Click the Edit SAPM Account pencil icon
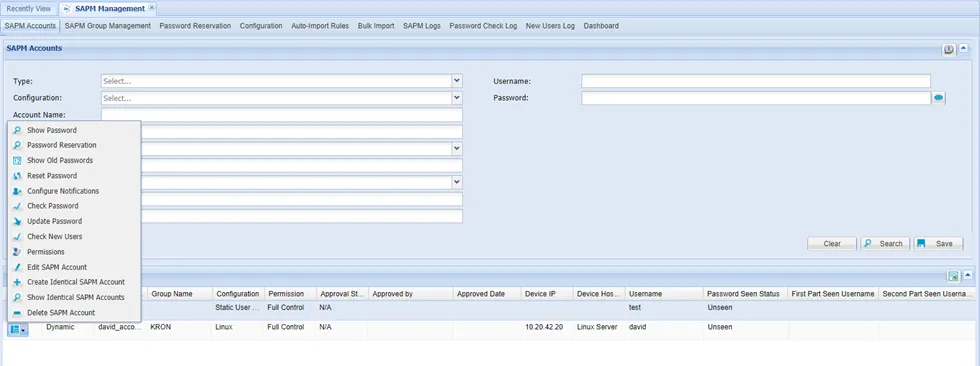This screenshot has width=980, height=366. (x=18, y=267)
